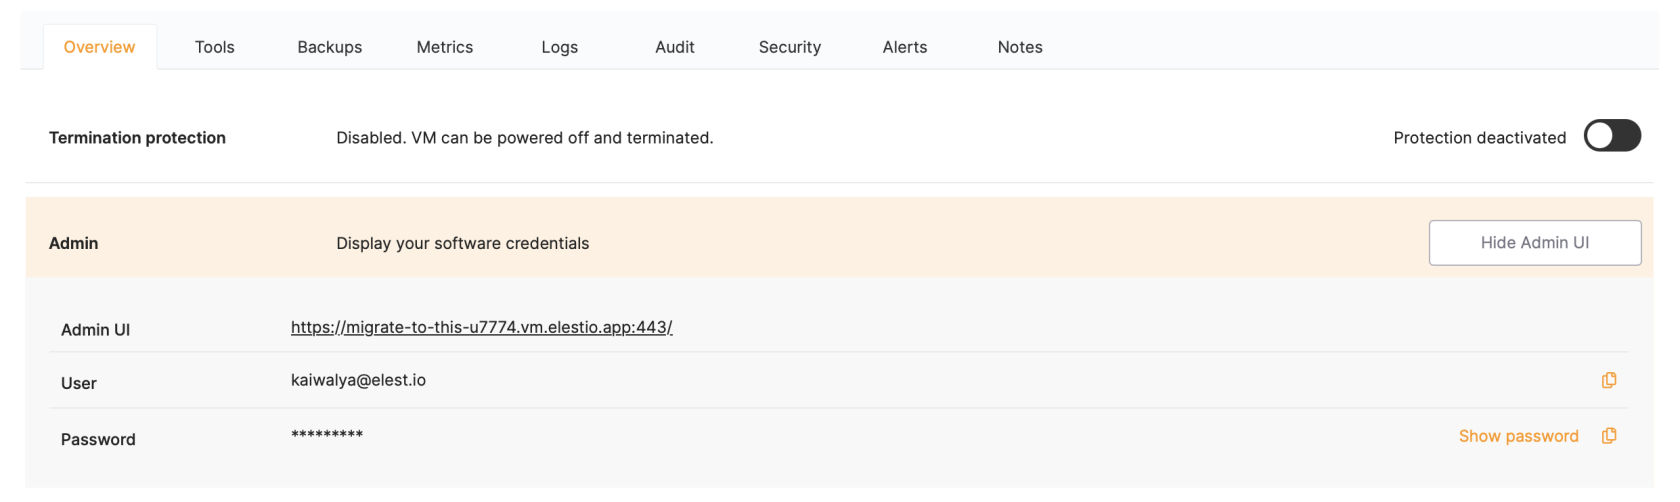1680x502 pixels.
Task: Click the Termination protection heading
Action: [x=137, y=138]
